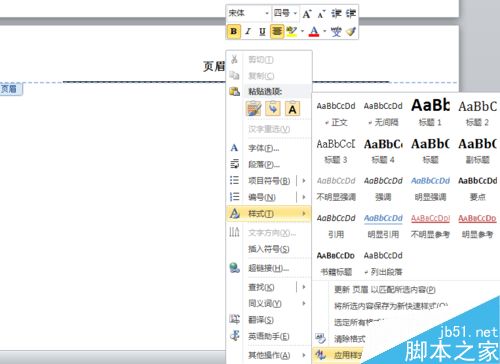Open 其他操作(A) submenu
This screenshot has height=364, width=500.
click(269, 355)
